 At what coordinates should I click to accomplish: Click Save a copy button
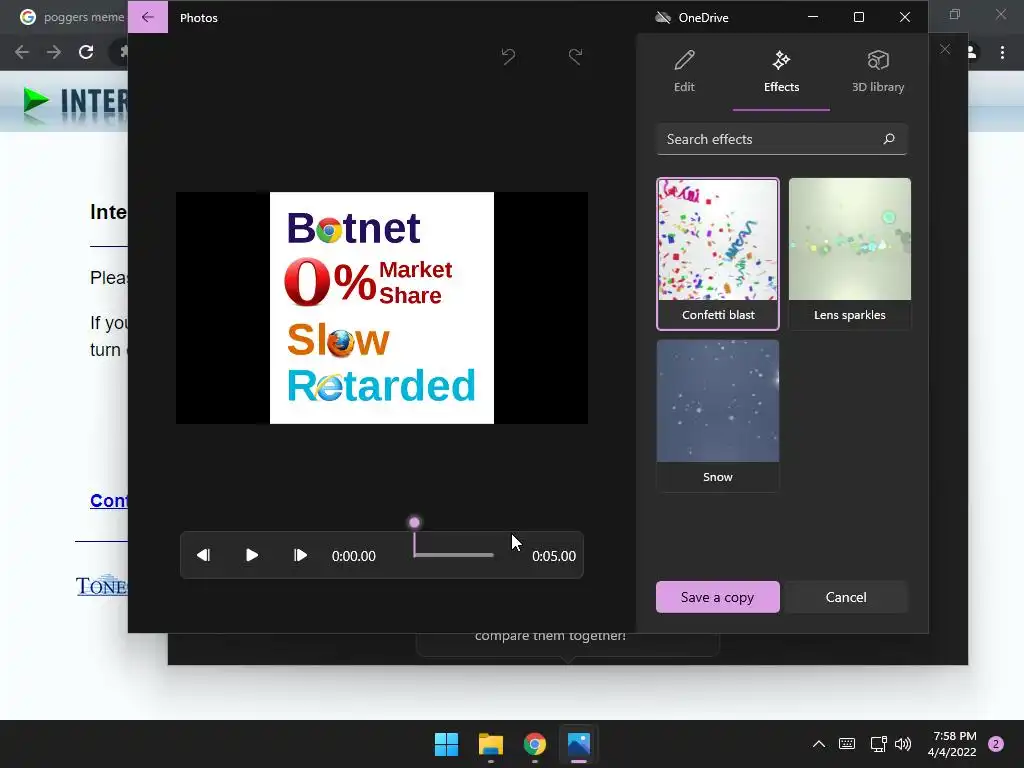coord(718,597)
